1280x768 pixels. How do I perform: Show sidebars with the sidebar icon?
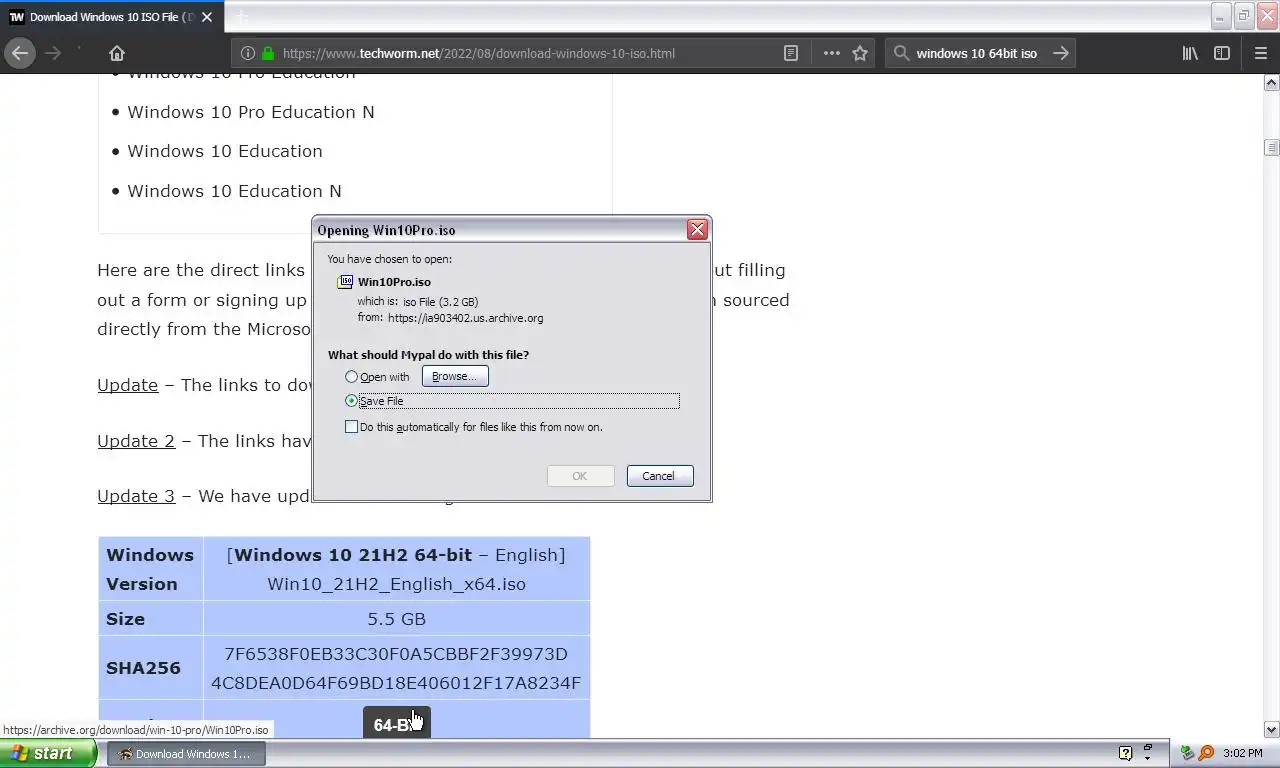pos(1222,53)
